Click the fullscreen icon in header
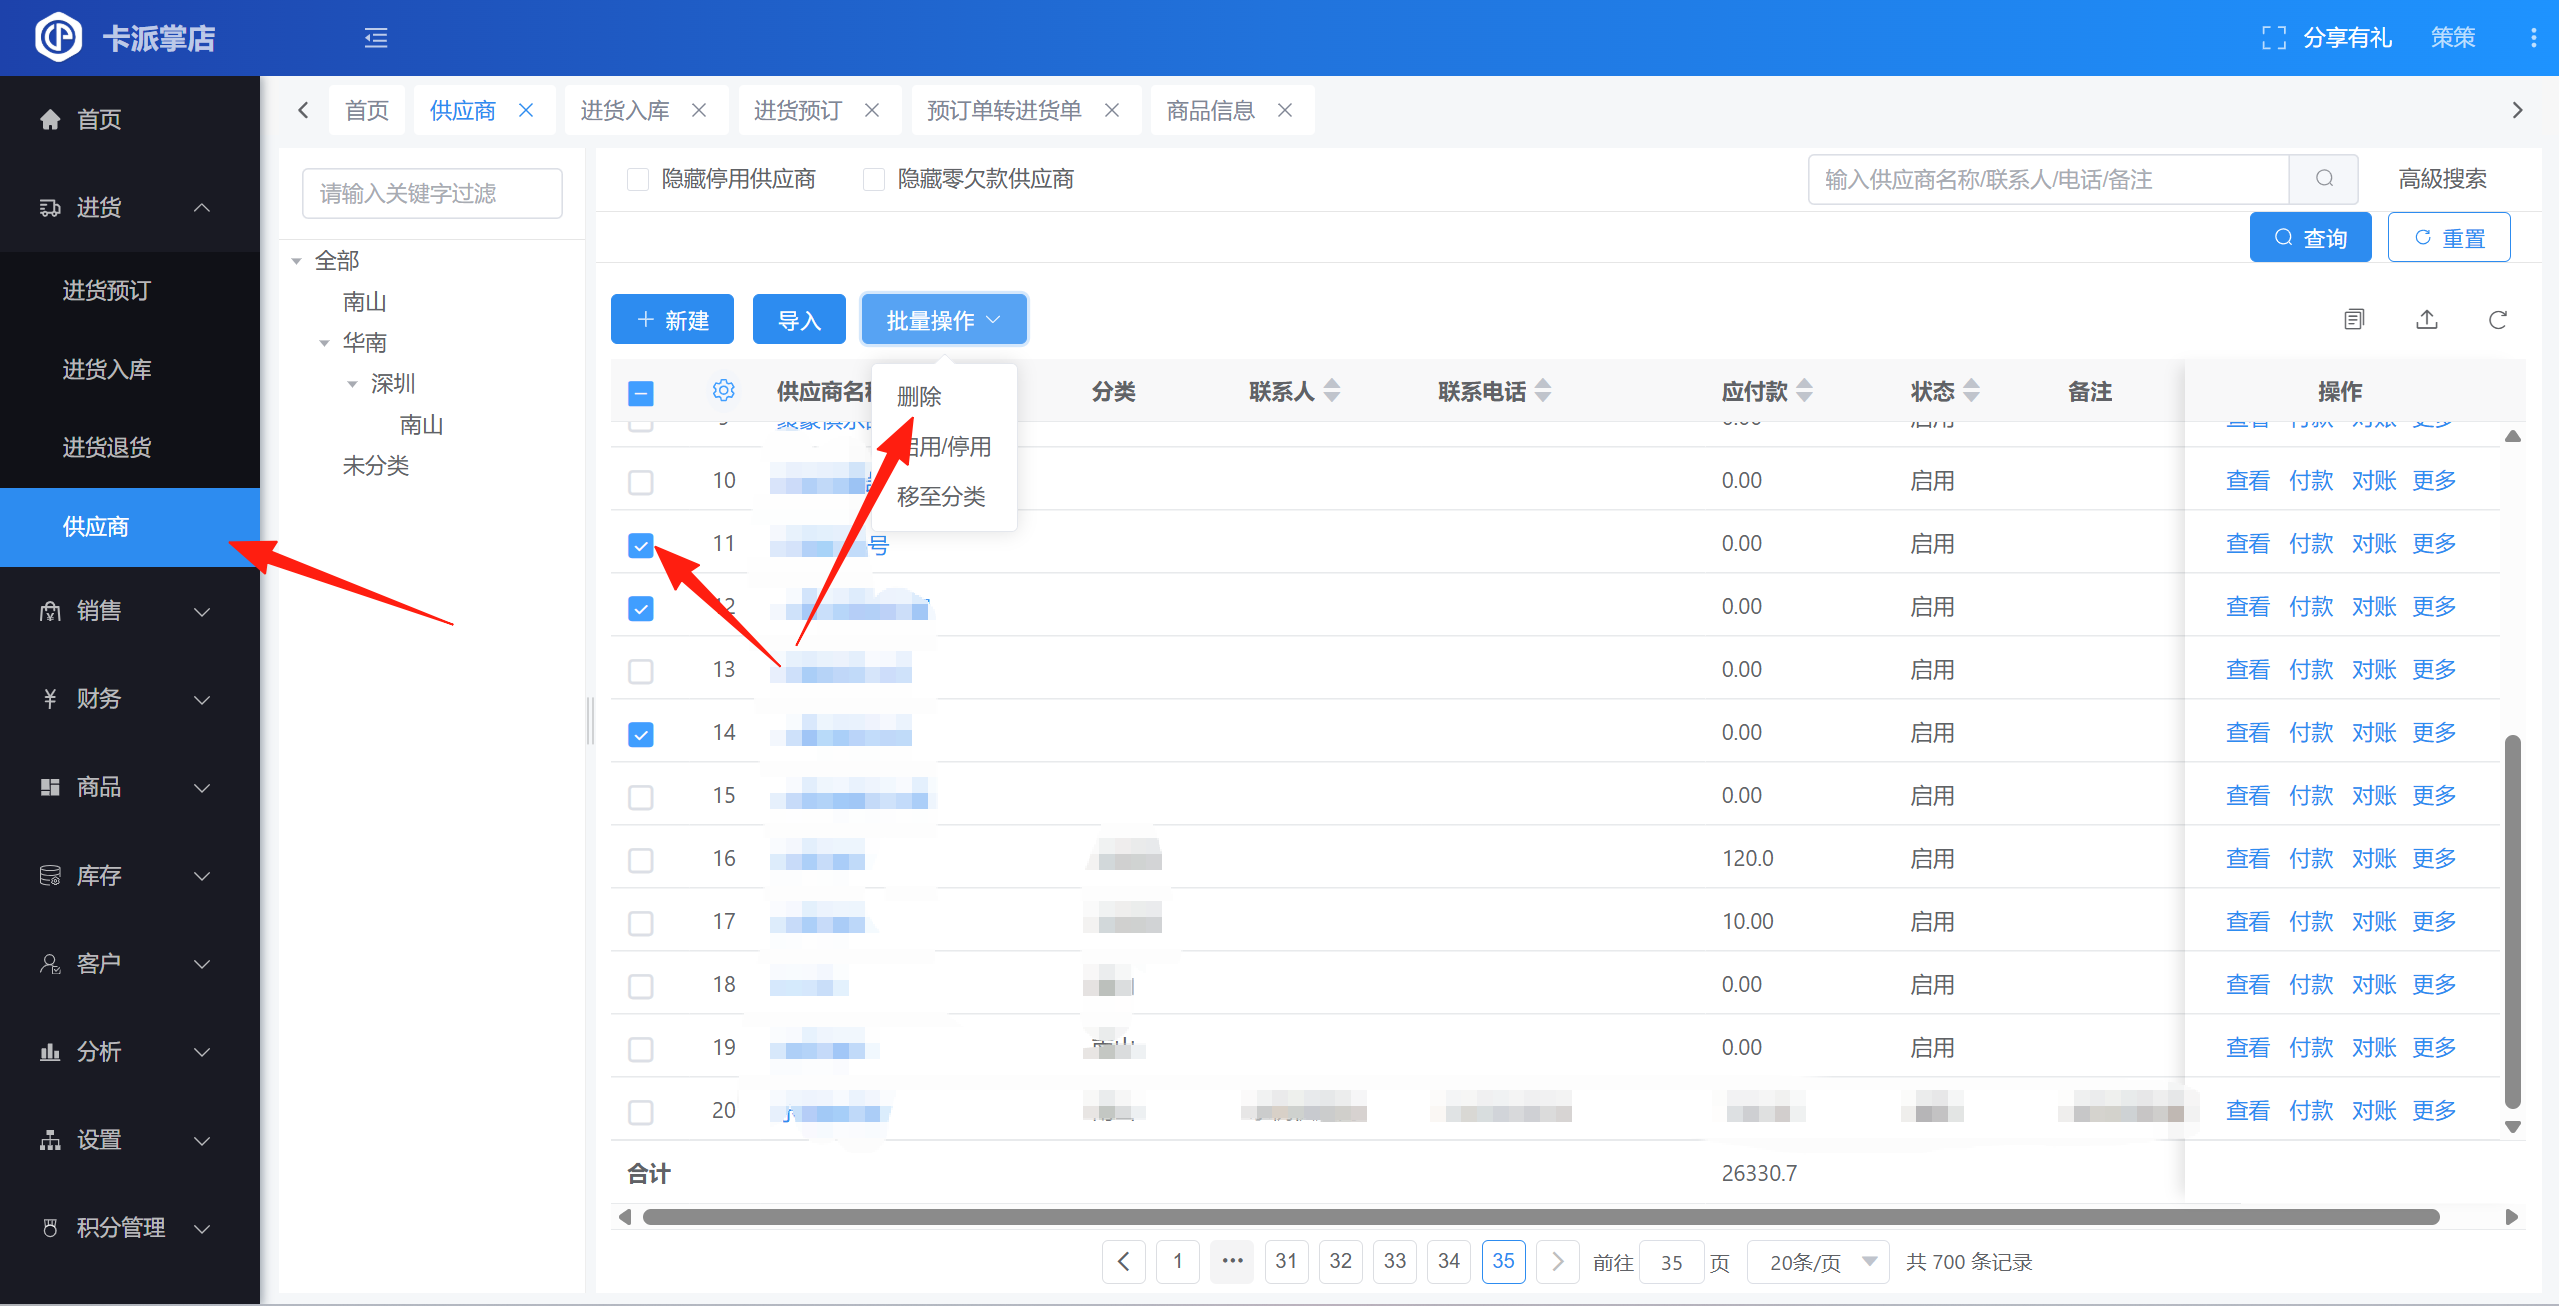 (2273, 38)
